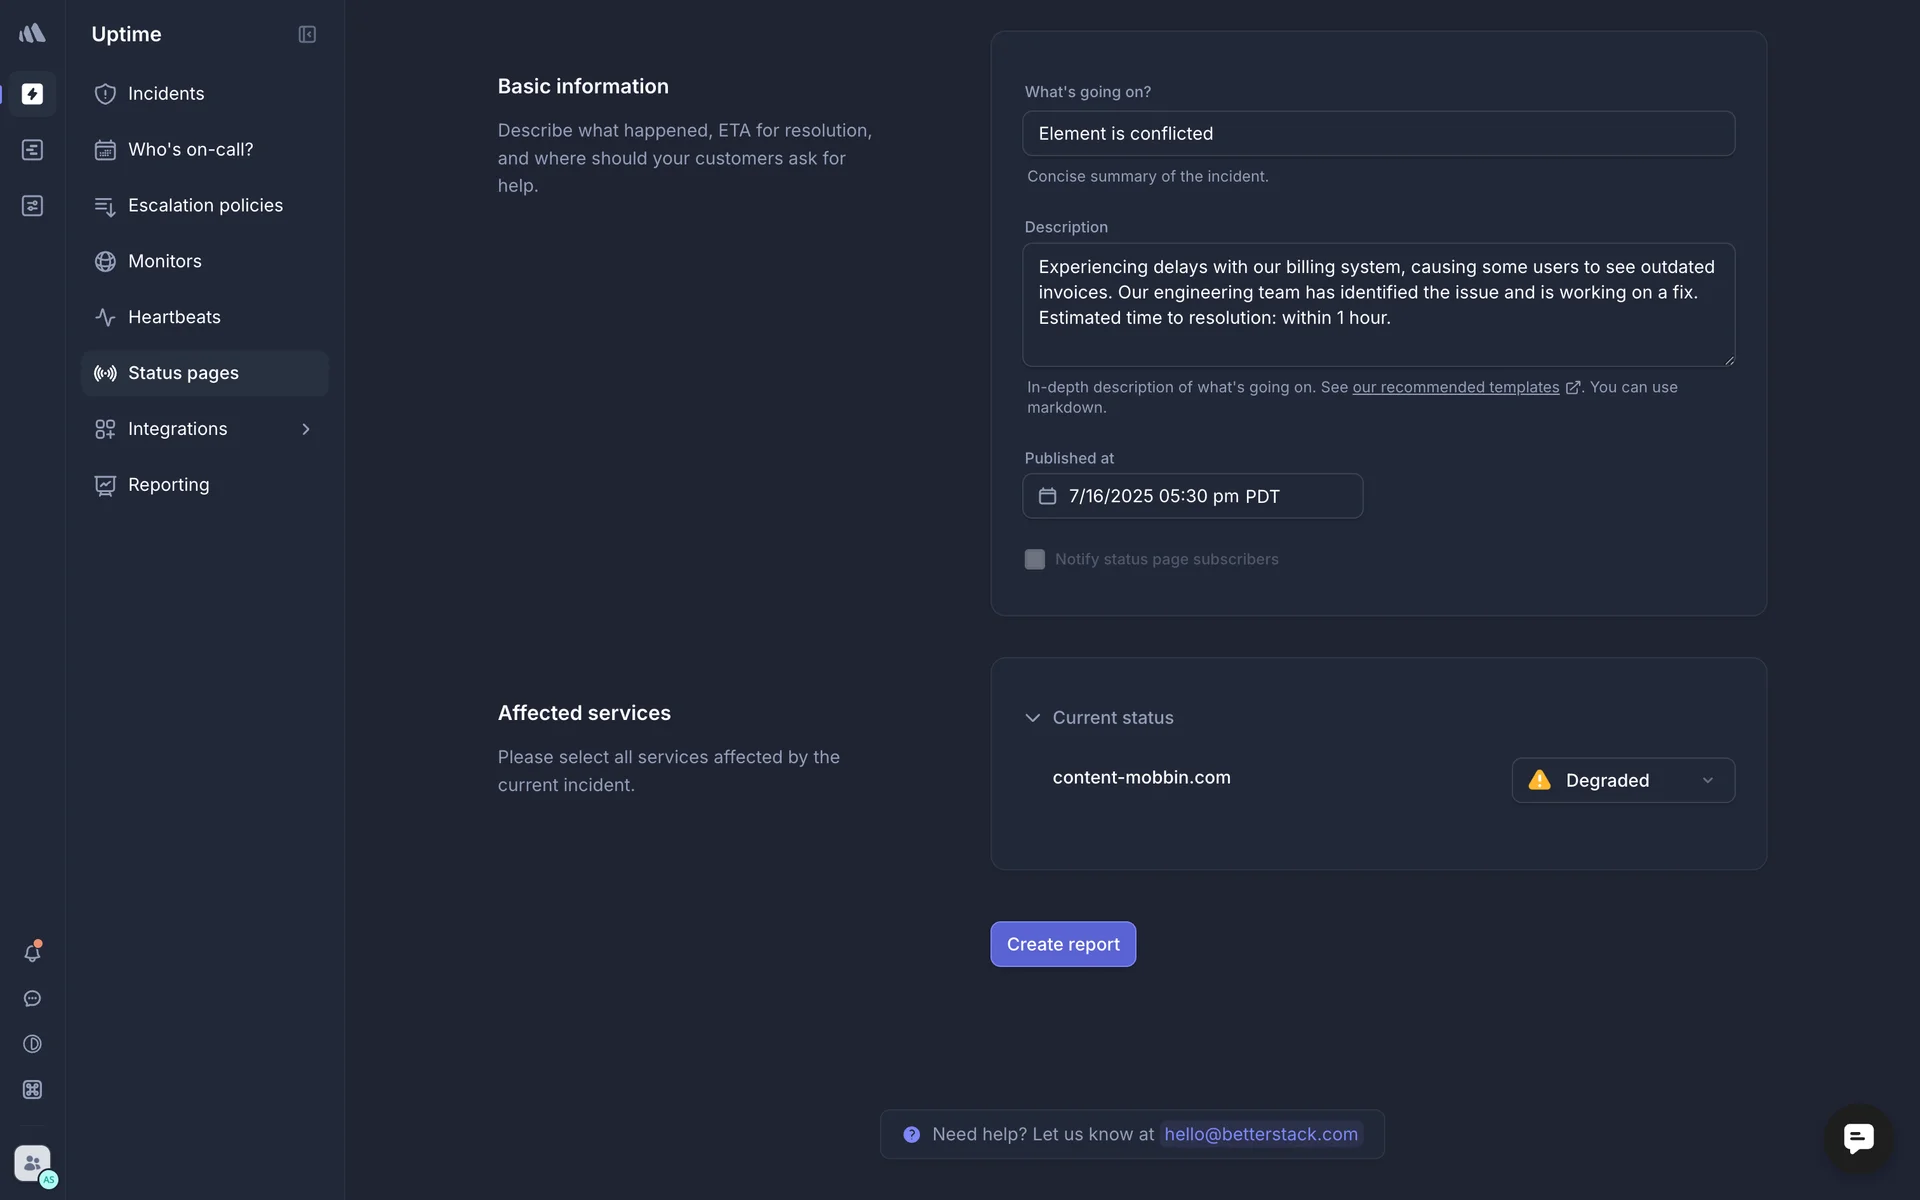Click the Create report button

(x=1063, y=944)
